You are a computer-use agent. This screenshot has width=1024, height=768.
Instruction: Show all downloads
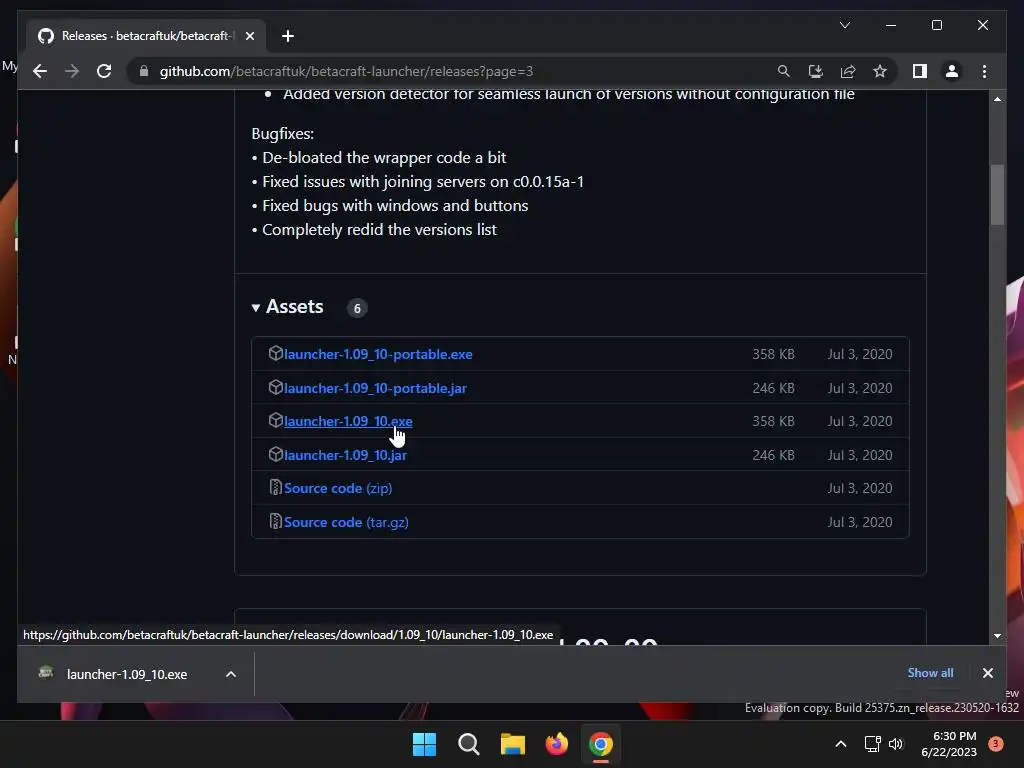click(x=930, y=673)
